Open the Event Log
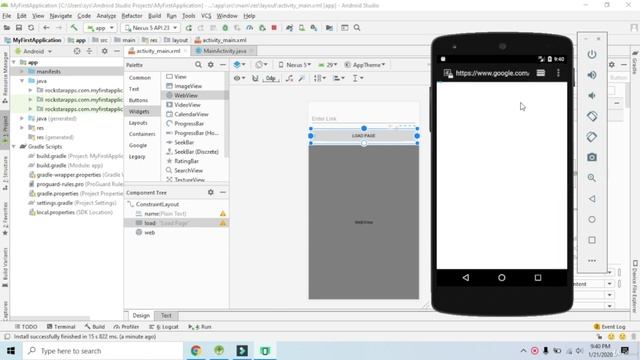Image resolution: width=640 pixels, height=360 pixels. 609,327
